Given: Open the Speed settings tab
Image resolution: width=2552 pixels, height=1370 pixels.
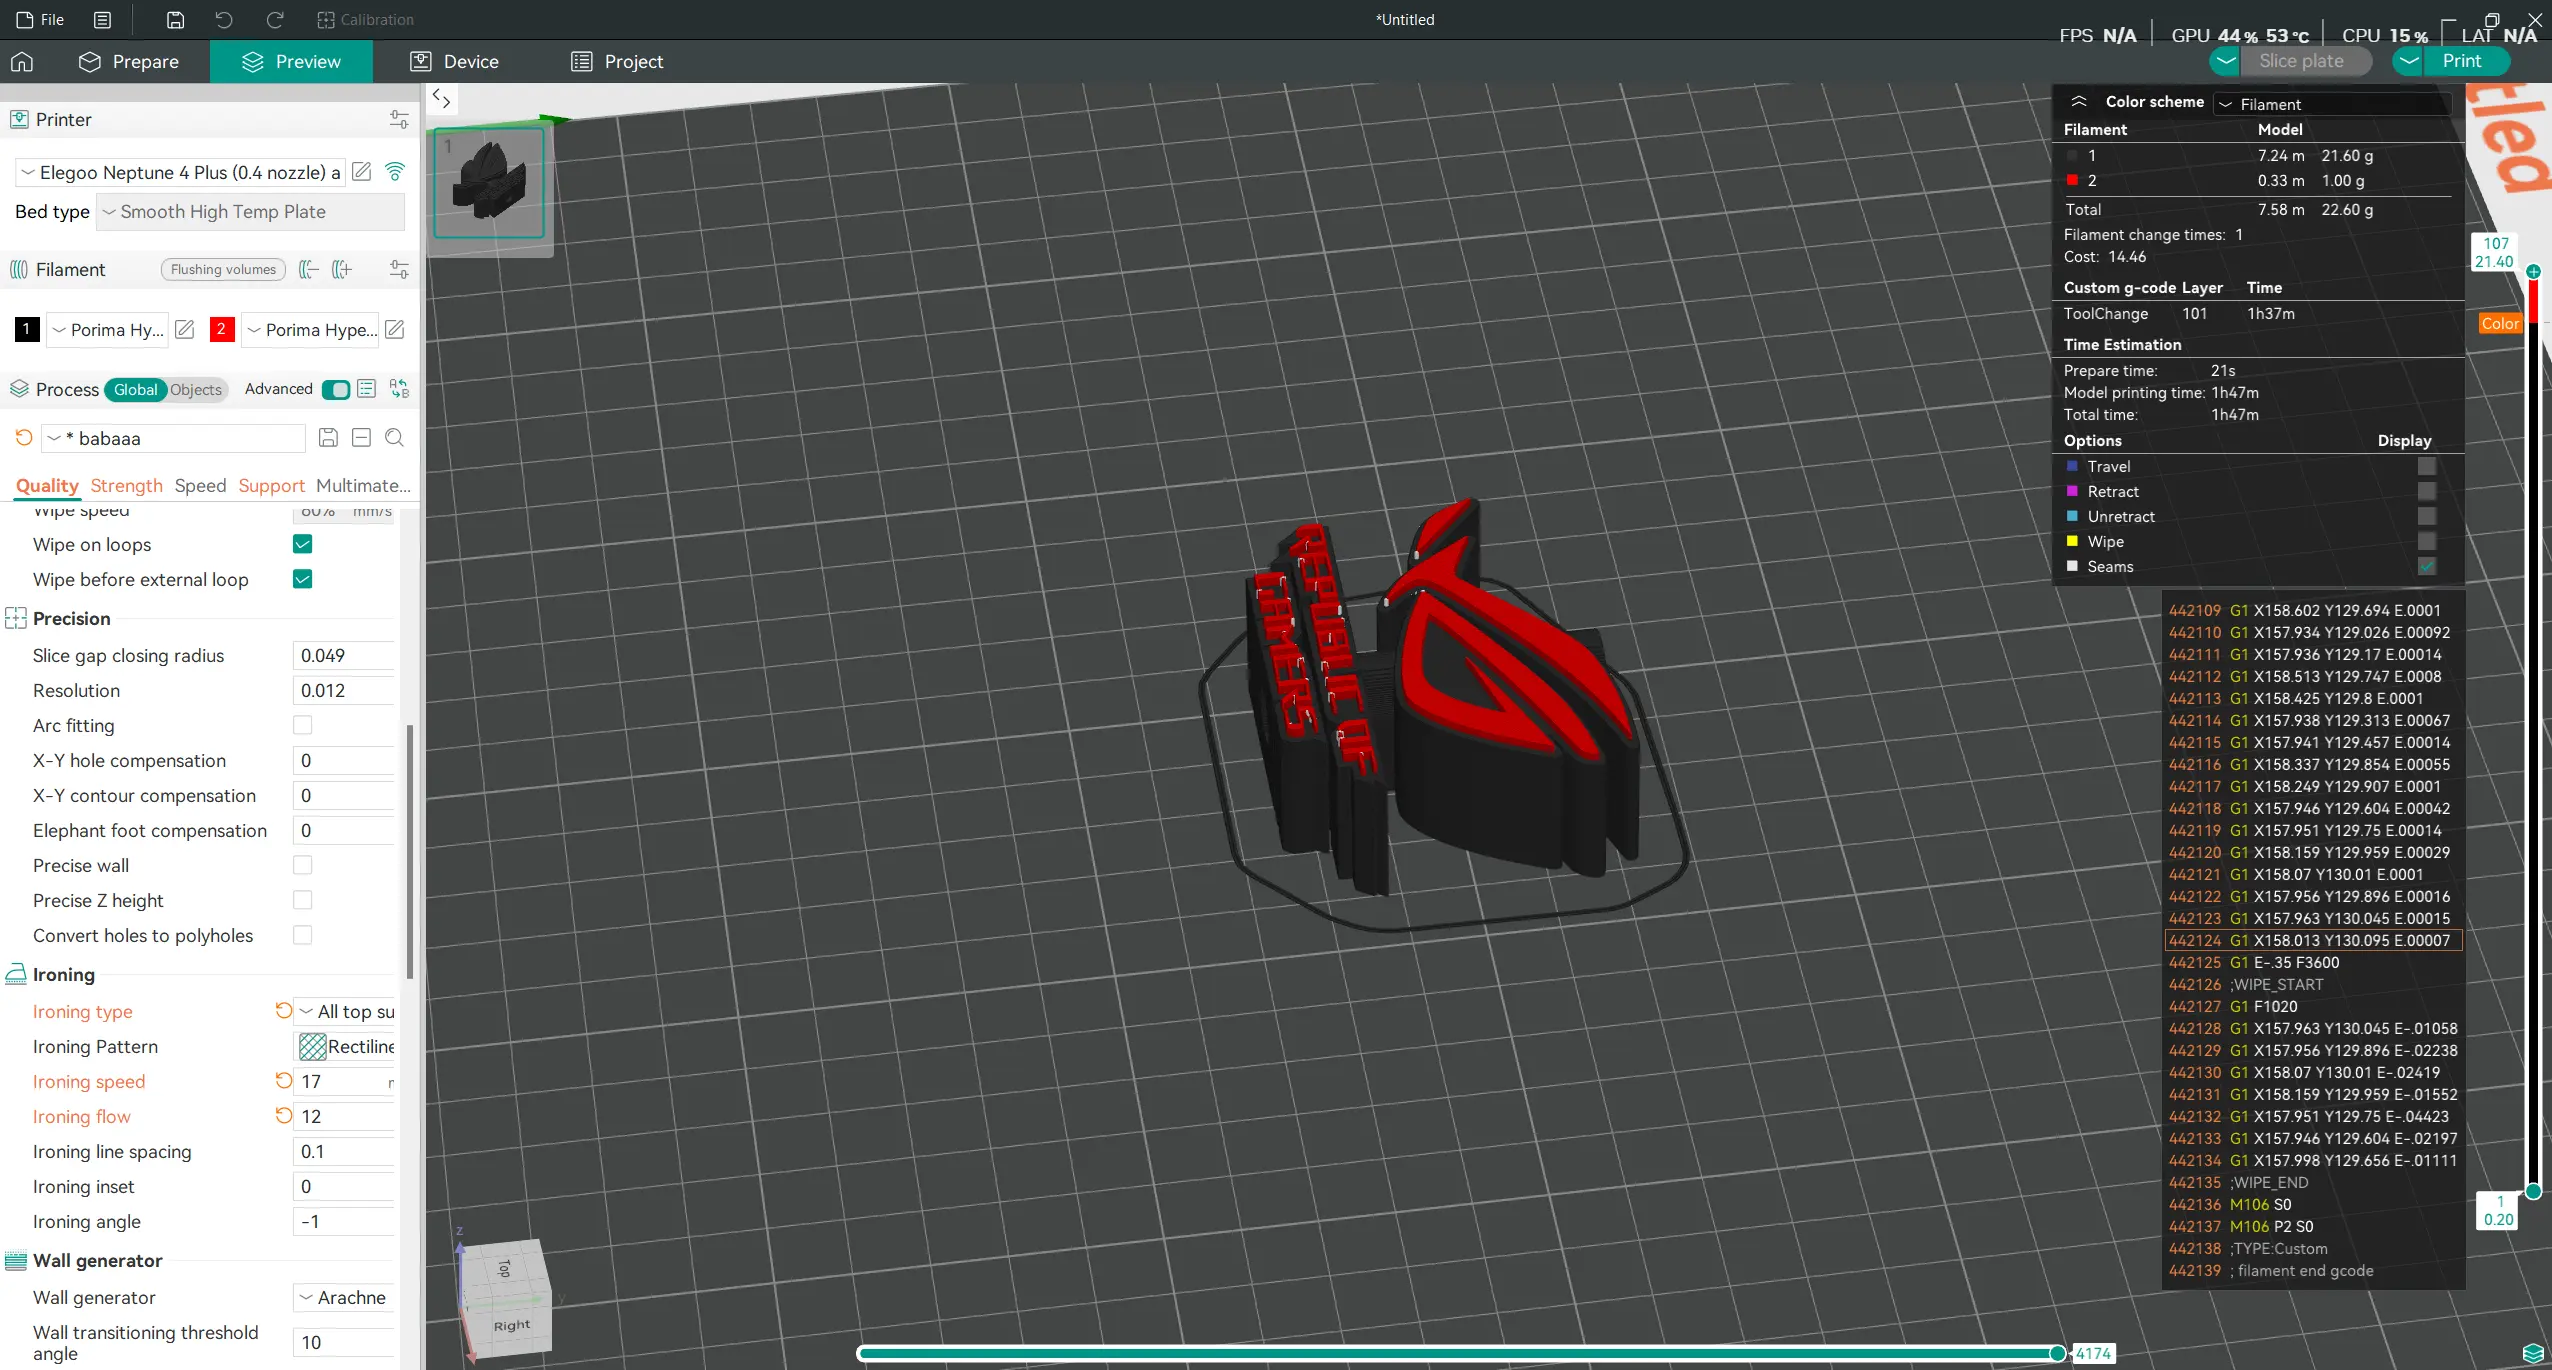Looking at the screenshot, I should tap(200, 486).
